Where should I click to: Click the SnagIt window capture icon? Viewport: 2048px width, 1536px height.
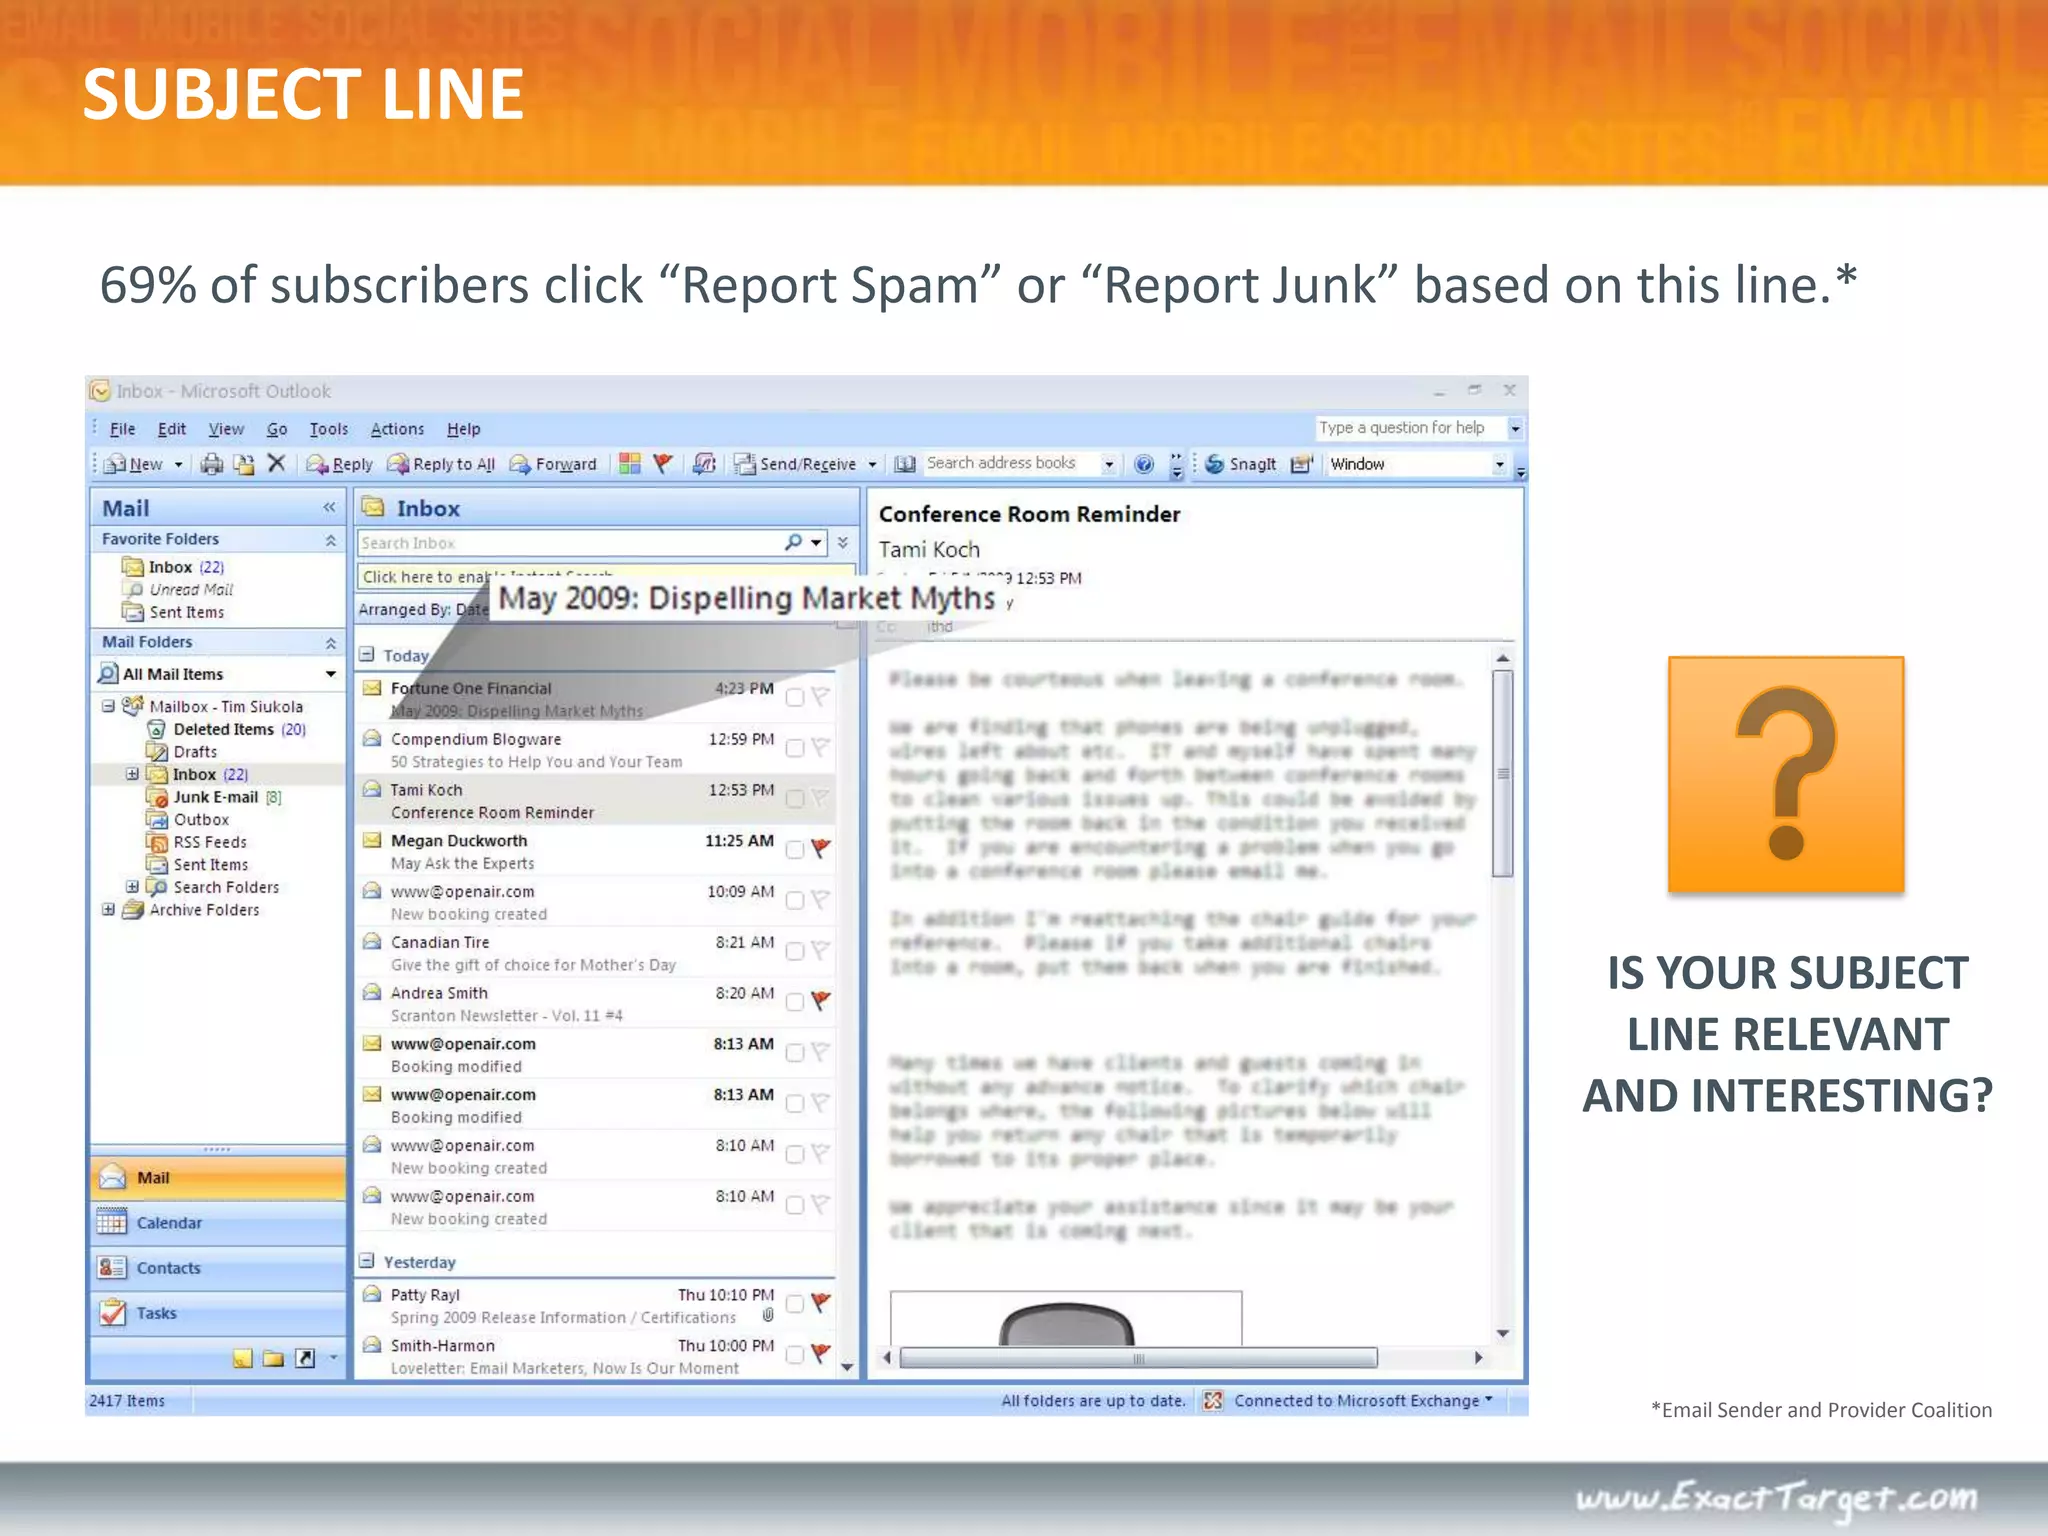1301,464
